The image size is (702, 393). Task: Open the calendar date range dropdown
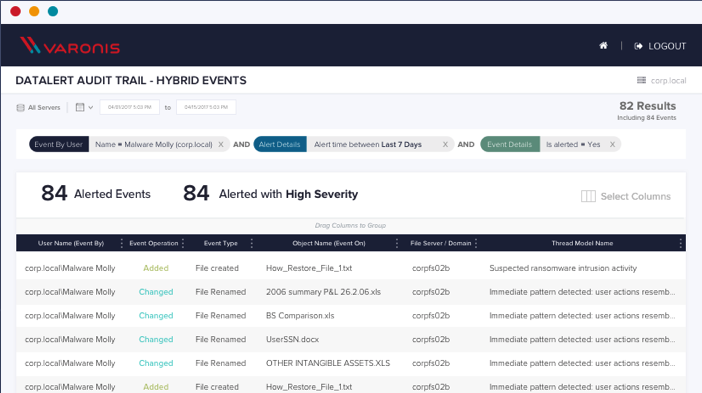tap(84, 107)
